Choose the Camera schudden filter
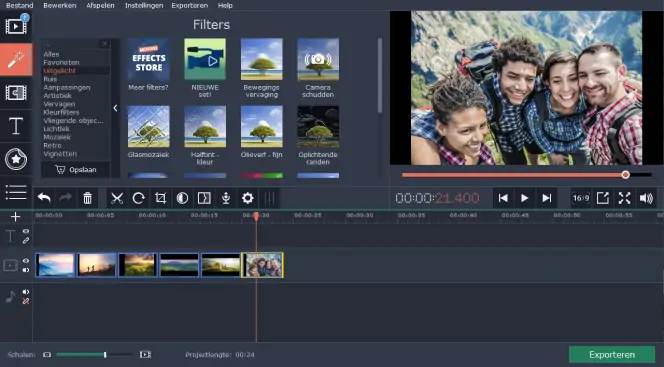 [x=318, y=59]
